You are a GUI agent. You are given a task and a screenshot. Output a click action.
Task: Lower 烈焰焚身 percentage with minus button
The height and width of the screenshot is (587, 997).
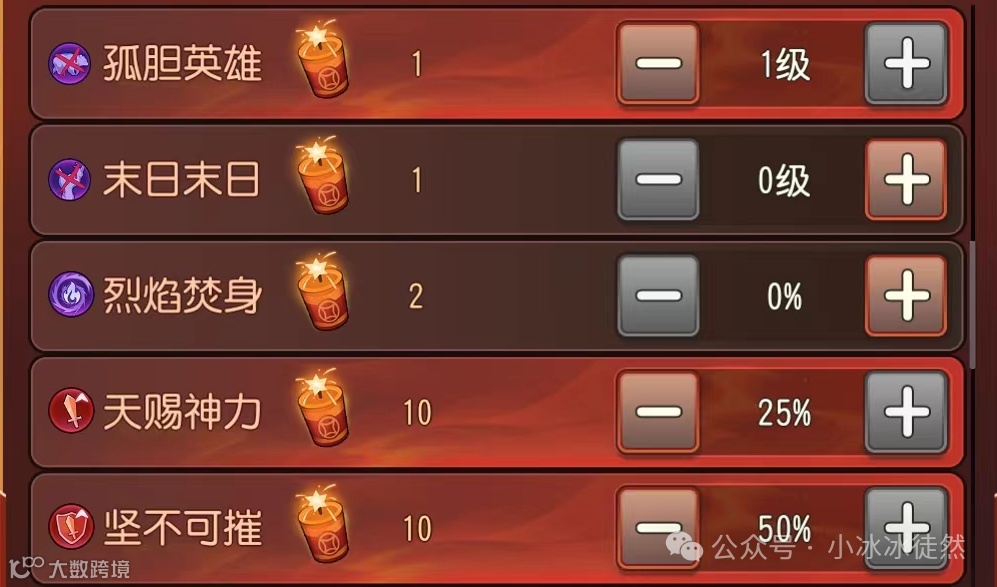tap(658, 296)
